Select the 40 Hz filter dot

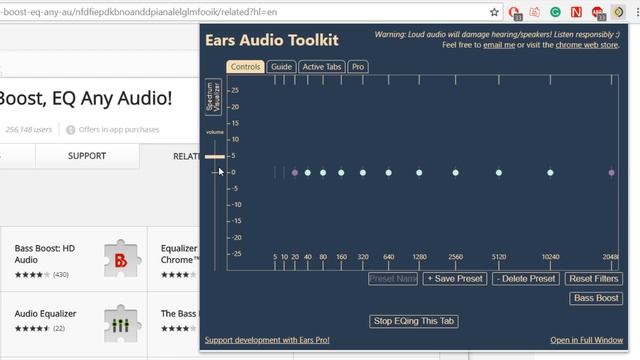coord(308,173)
